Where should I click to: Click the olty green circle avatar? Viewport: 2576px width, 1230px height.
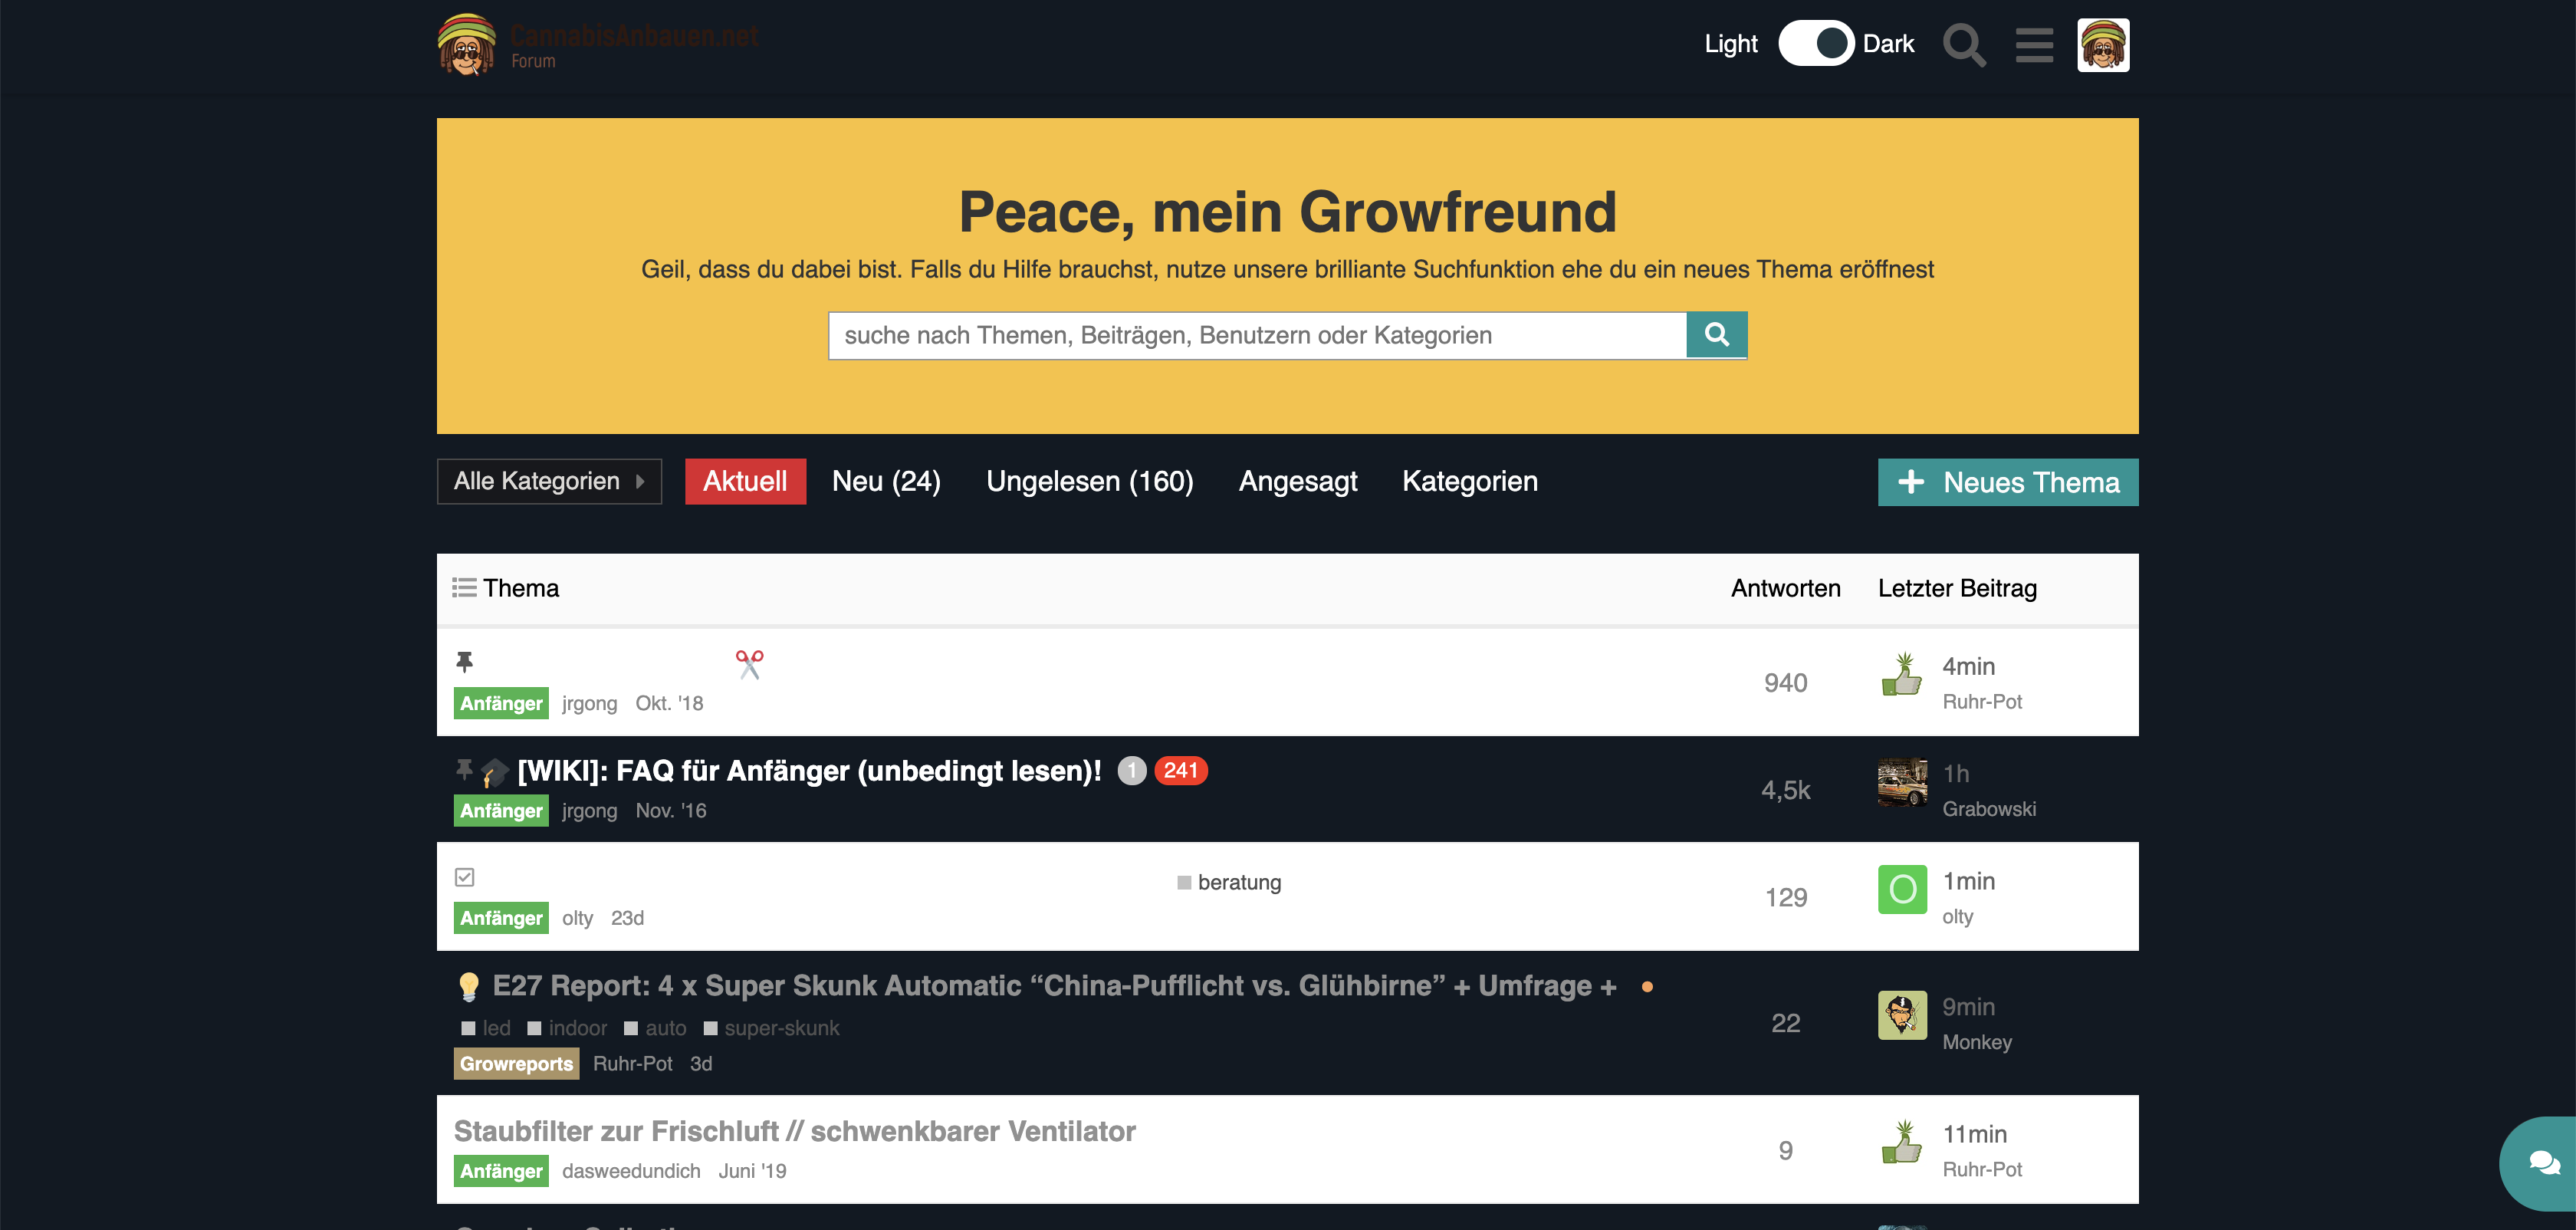(1902, 889)
